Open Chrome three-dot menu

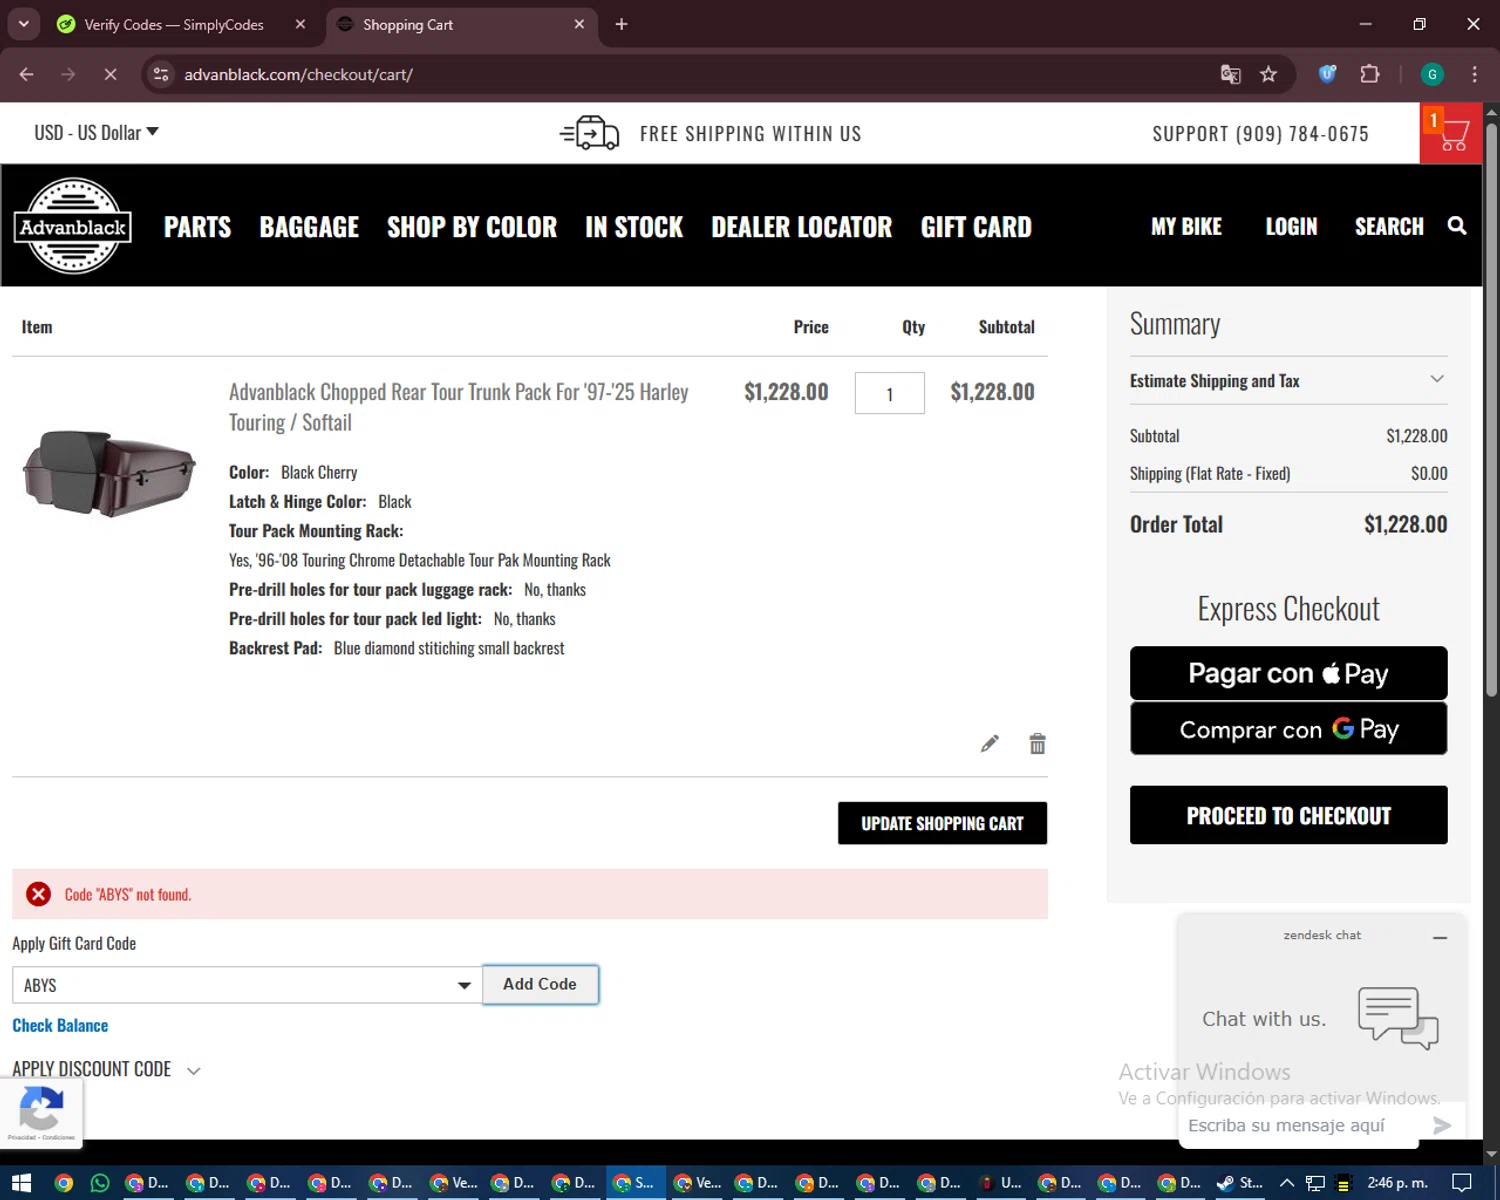(x=1474, y=74)
